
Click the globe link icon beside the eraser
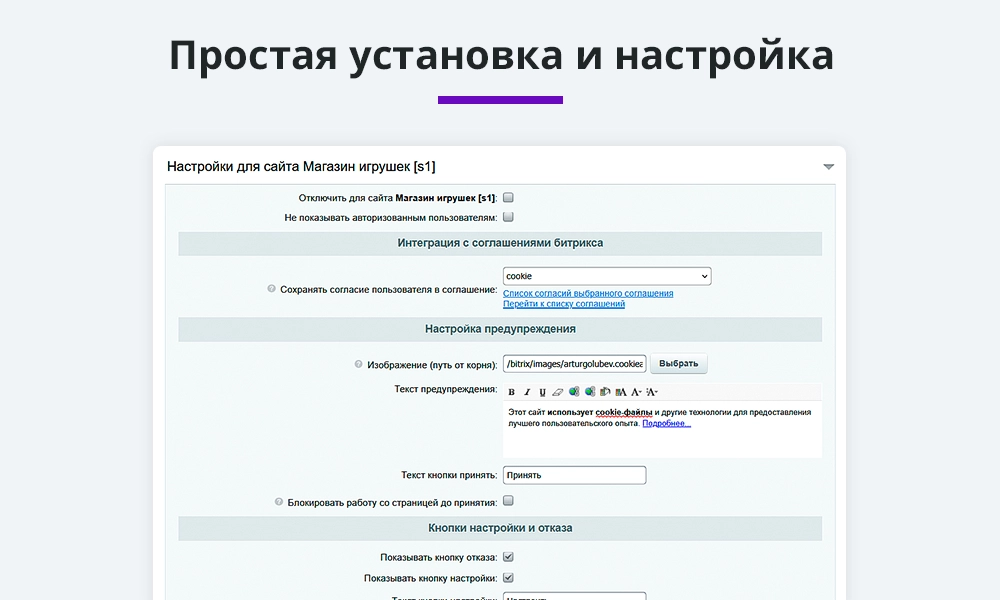[574, 391]
